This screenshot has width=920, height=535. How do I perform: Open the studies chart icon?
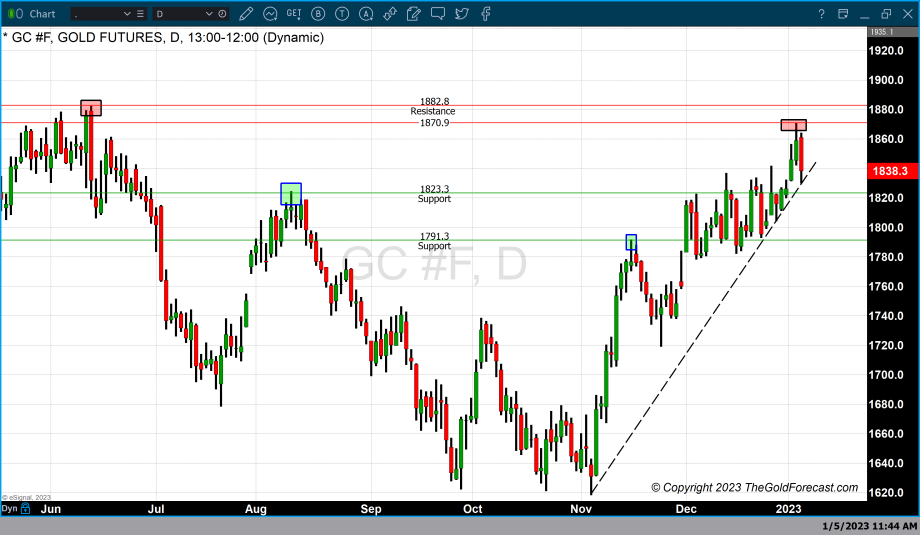pos(271,13)
